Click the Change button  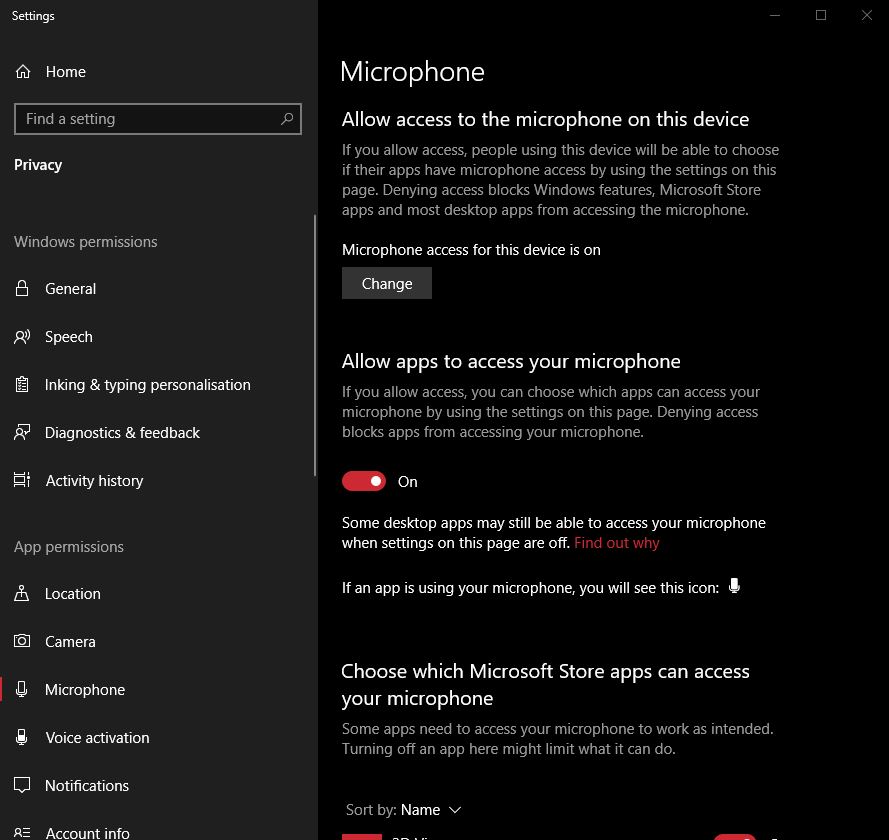pos(387,283)
